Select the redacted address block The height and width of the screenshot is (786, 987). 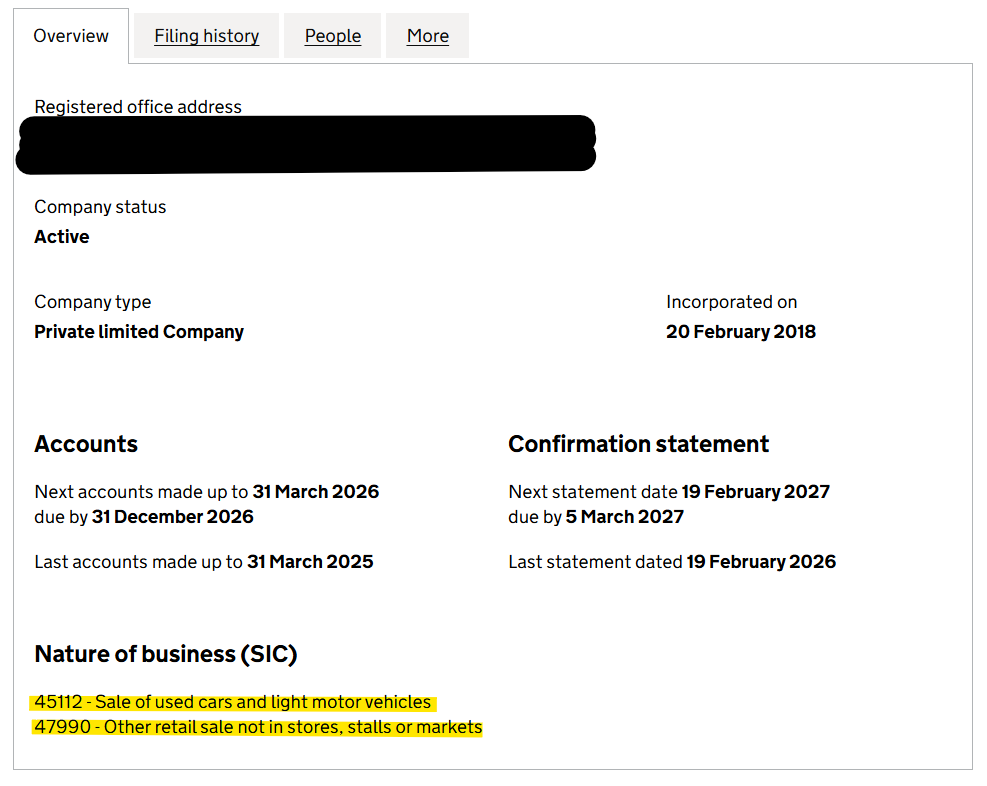point(304,144)
